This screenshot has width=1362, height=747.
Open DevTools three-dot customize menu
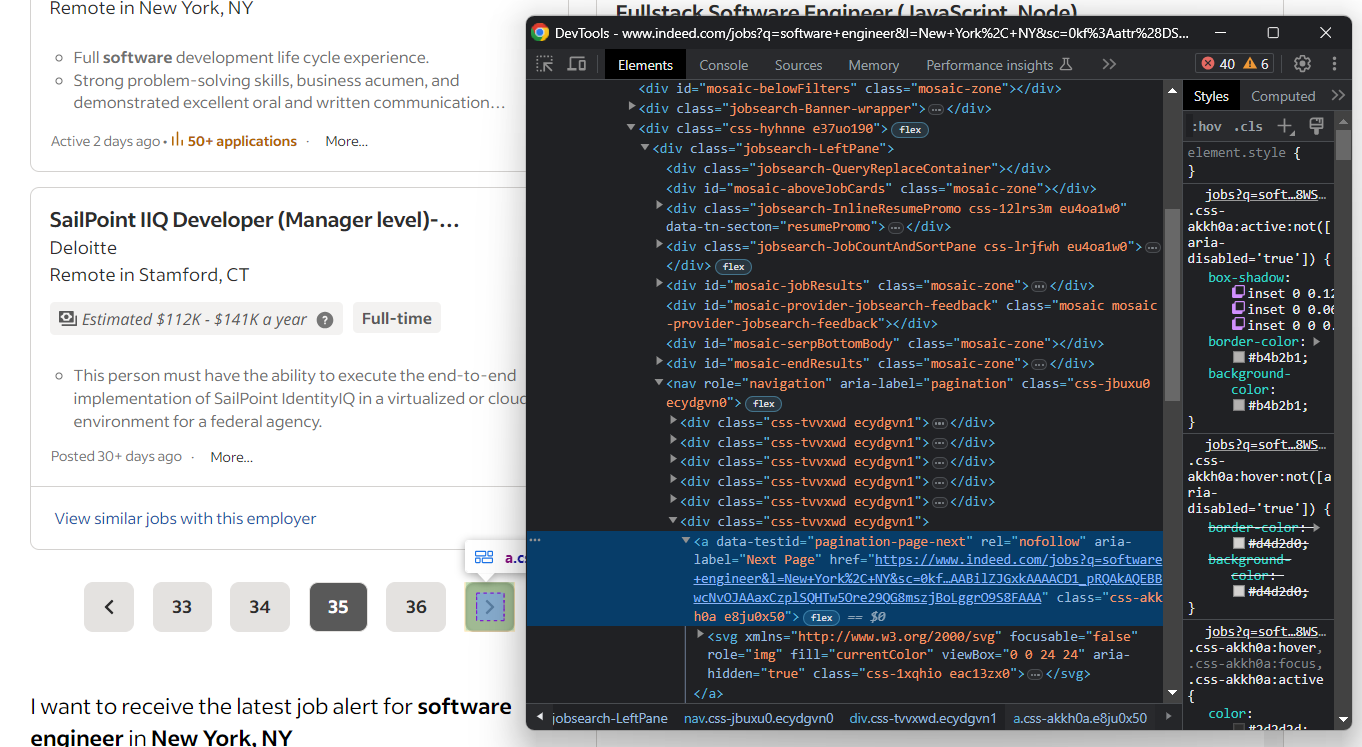click(1334, 64)
